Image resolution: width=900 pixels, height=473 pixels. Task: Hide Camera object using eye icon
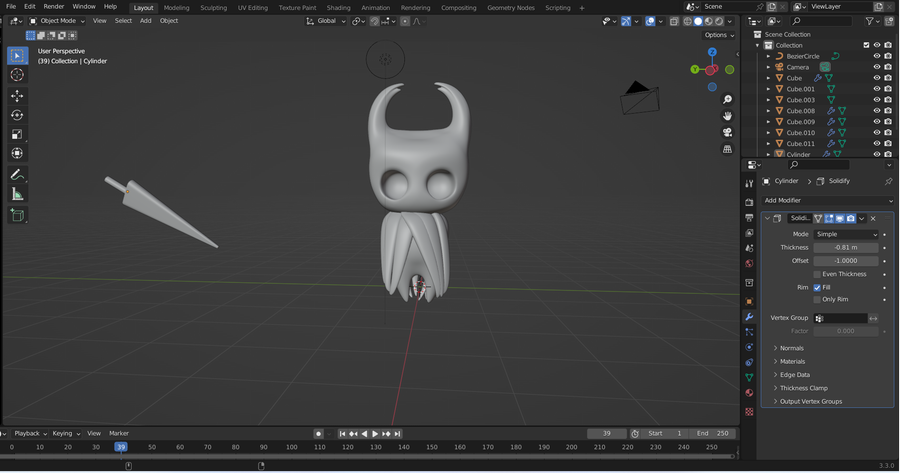876,67
